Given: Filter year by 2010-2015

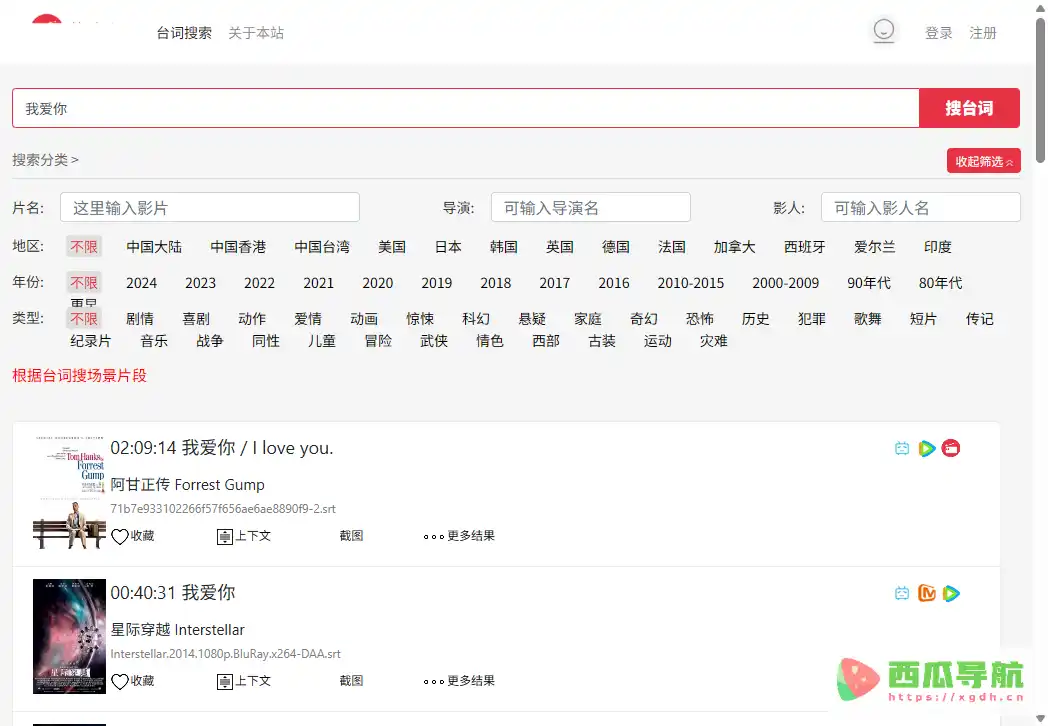Looking at the screenshot, I should point(690,283).
